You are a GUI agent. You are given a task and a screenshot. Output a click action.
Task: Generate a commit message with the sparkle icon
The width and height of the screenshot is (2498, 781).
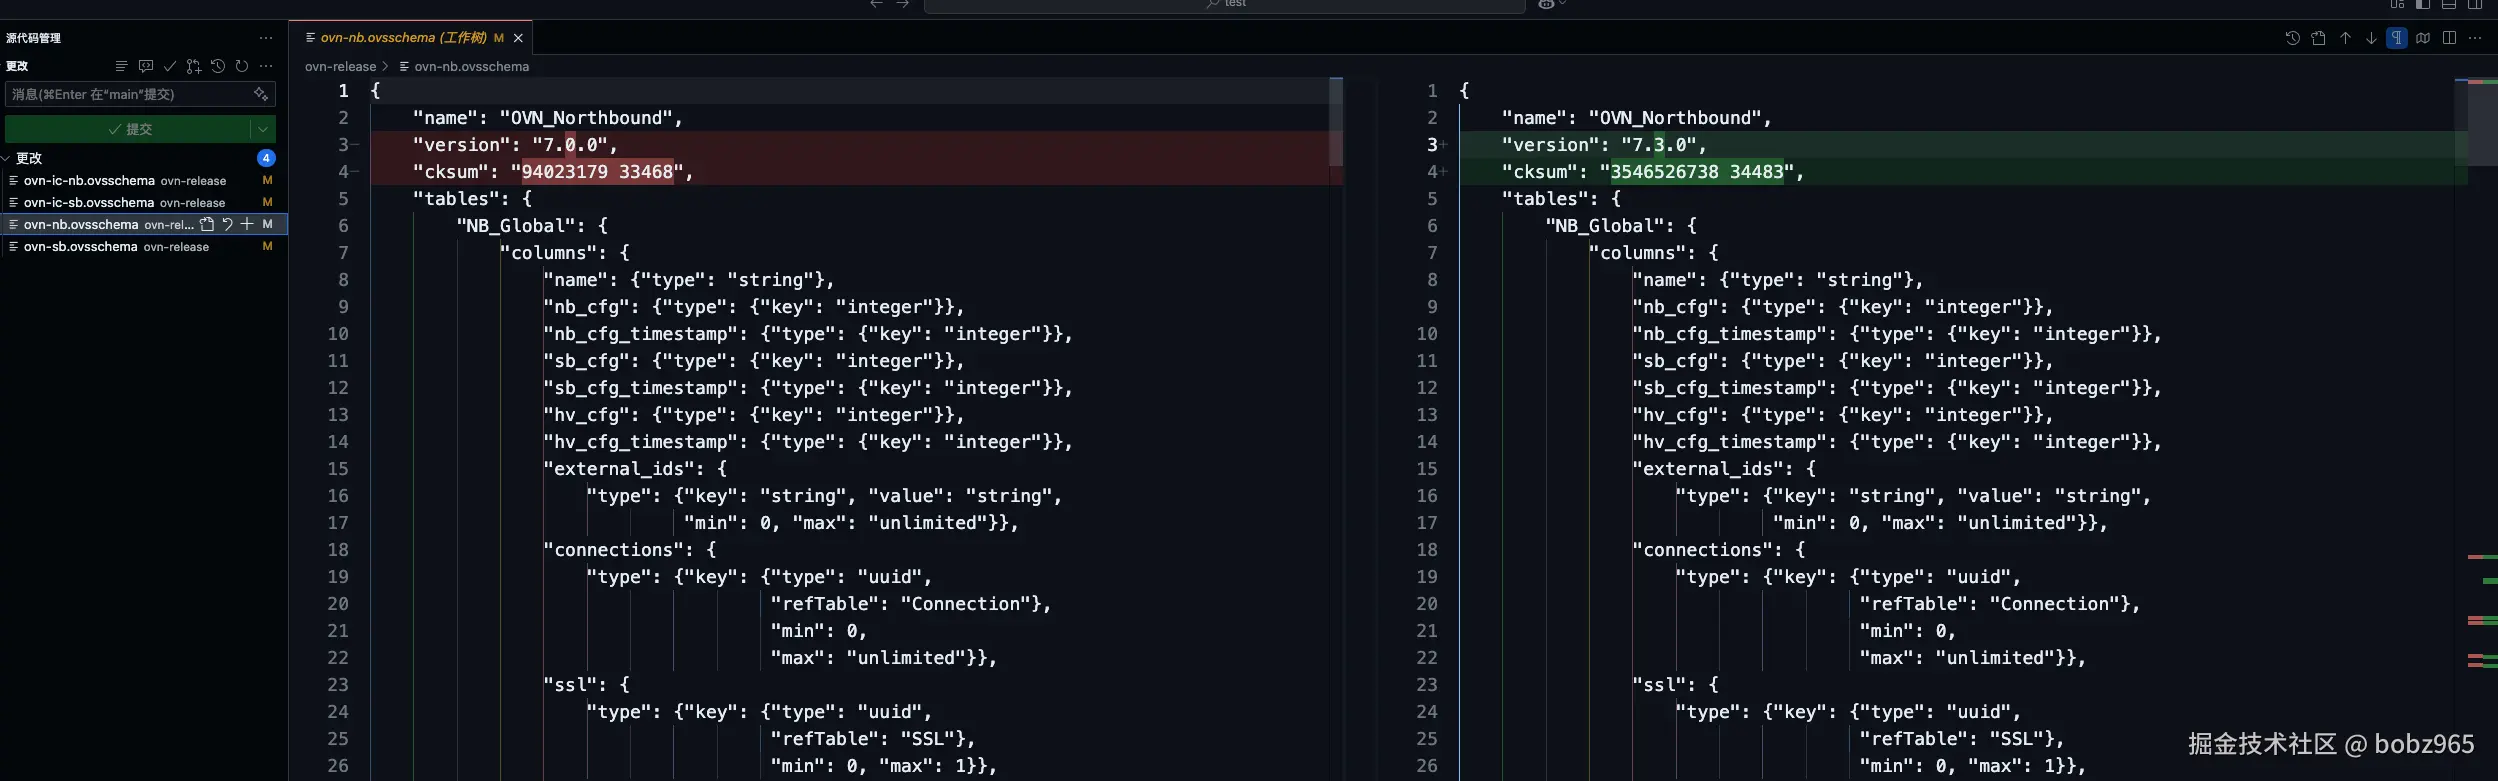point(261,94)
